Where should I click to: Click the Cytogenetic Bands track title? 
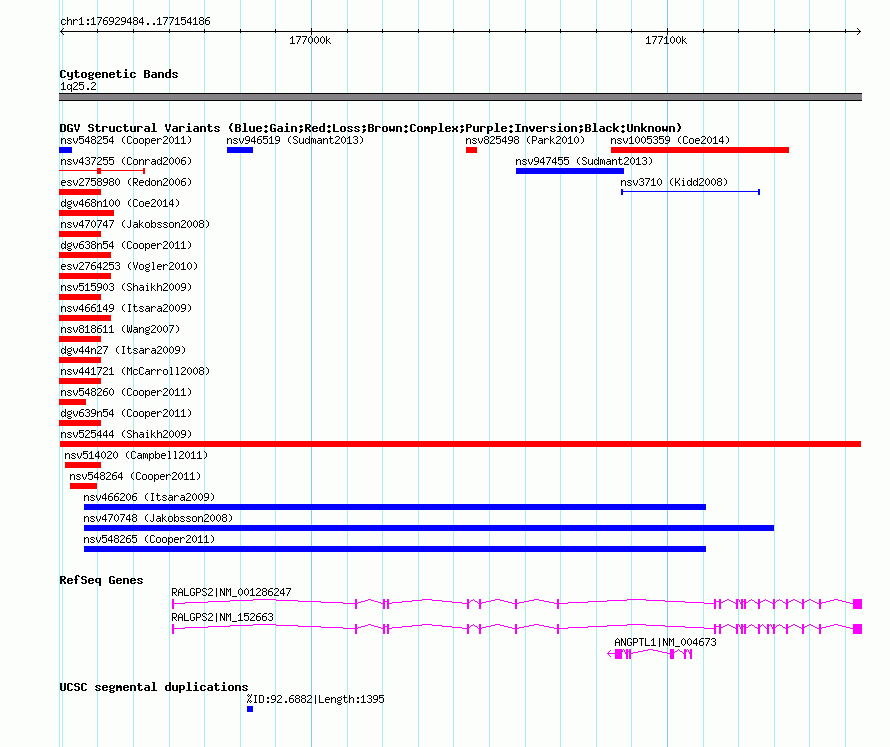(119, 74)
